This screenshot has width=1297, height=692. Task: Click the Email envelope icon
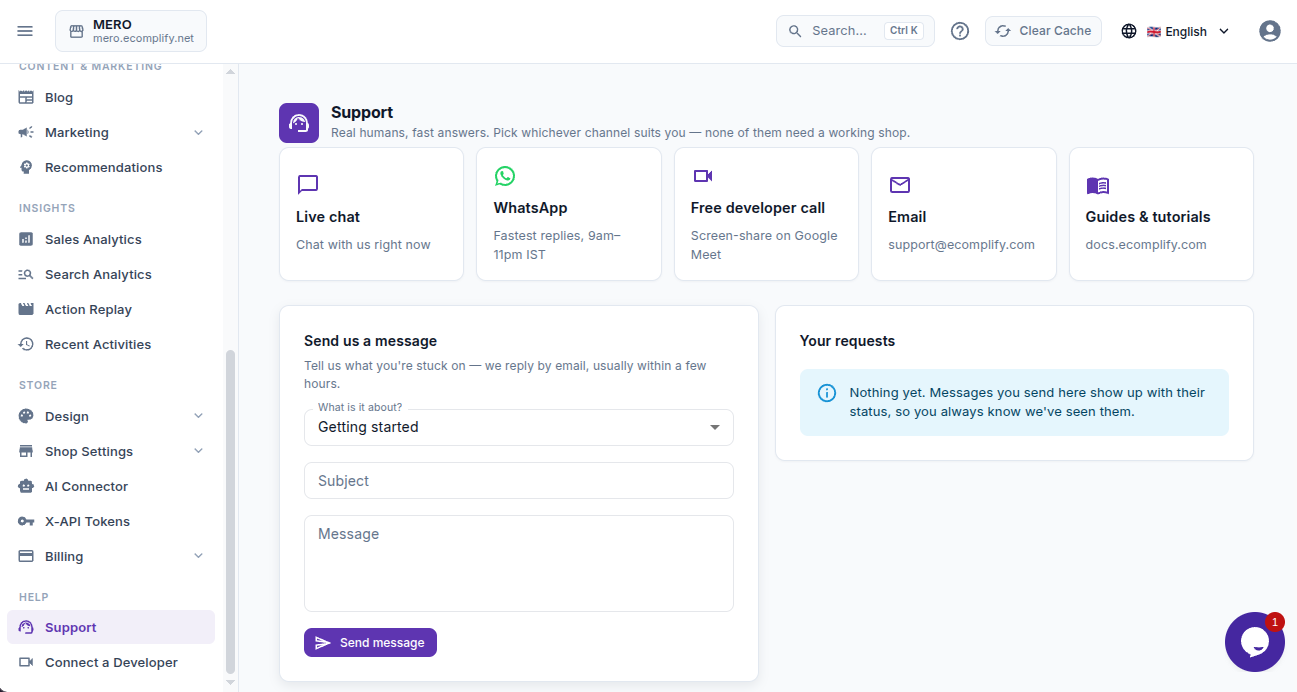point(900,185)
